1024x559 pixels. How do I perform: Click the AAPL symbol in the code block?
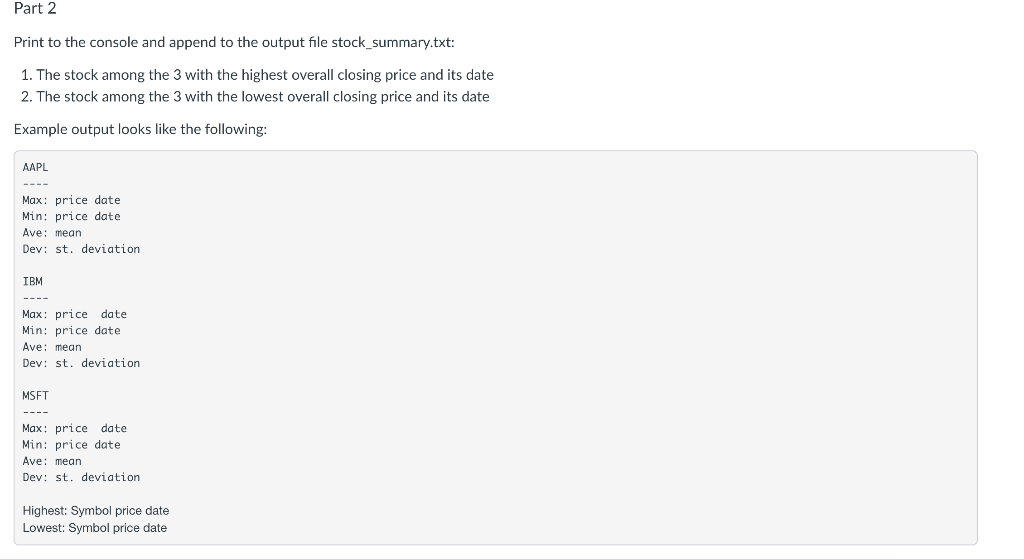tap(35, 167)
